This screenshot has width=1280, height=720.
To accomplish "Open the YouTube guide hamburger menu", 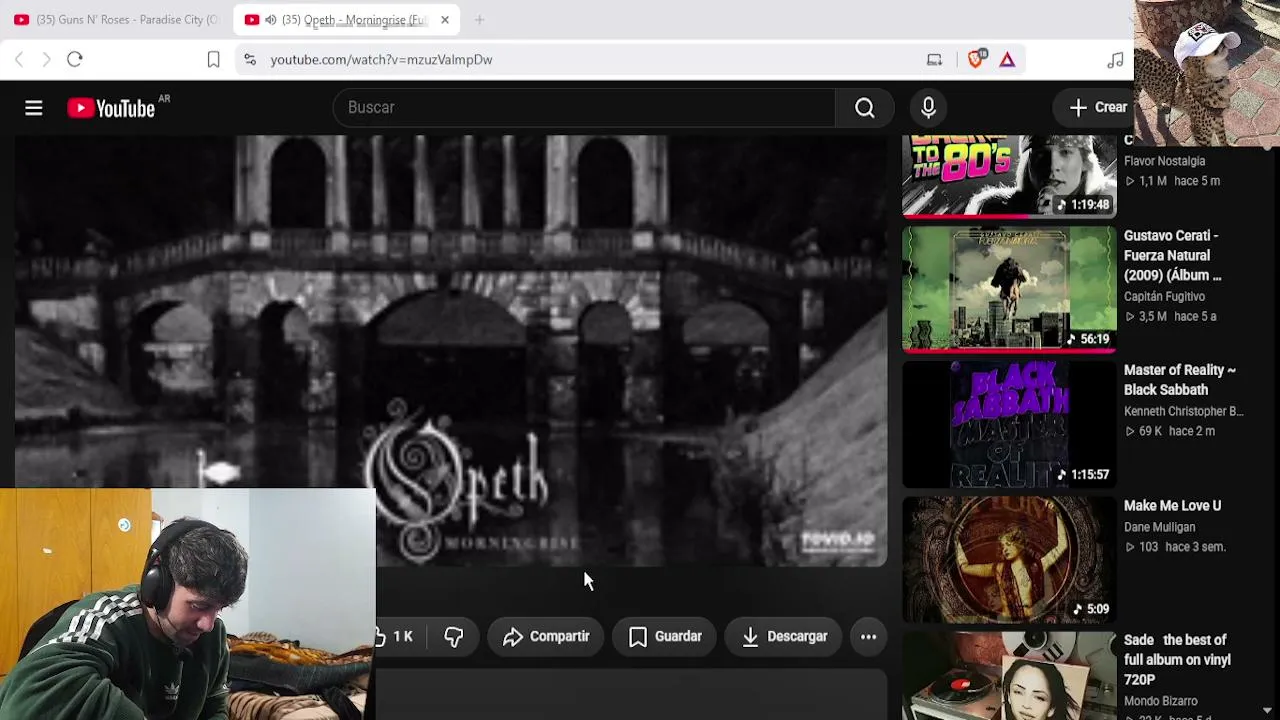I will coord(33,108).
